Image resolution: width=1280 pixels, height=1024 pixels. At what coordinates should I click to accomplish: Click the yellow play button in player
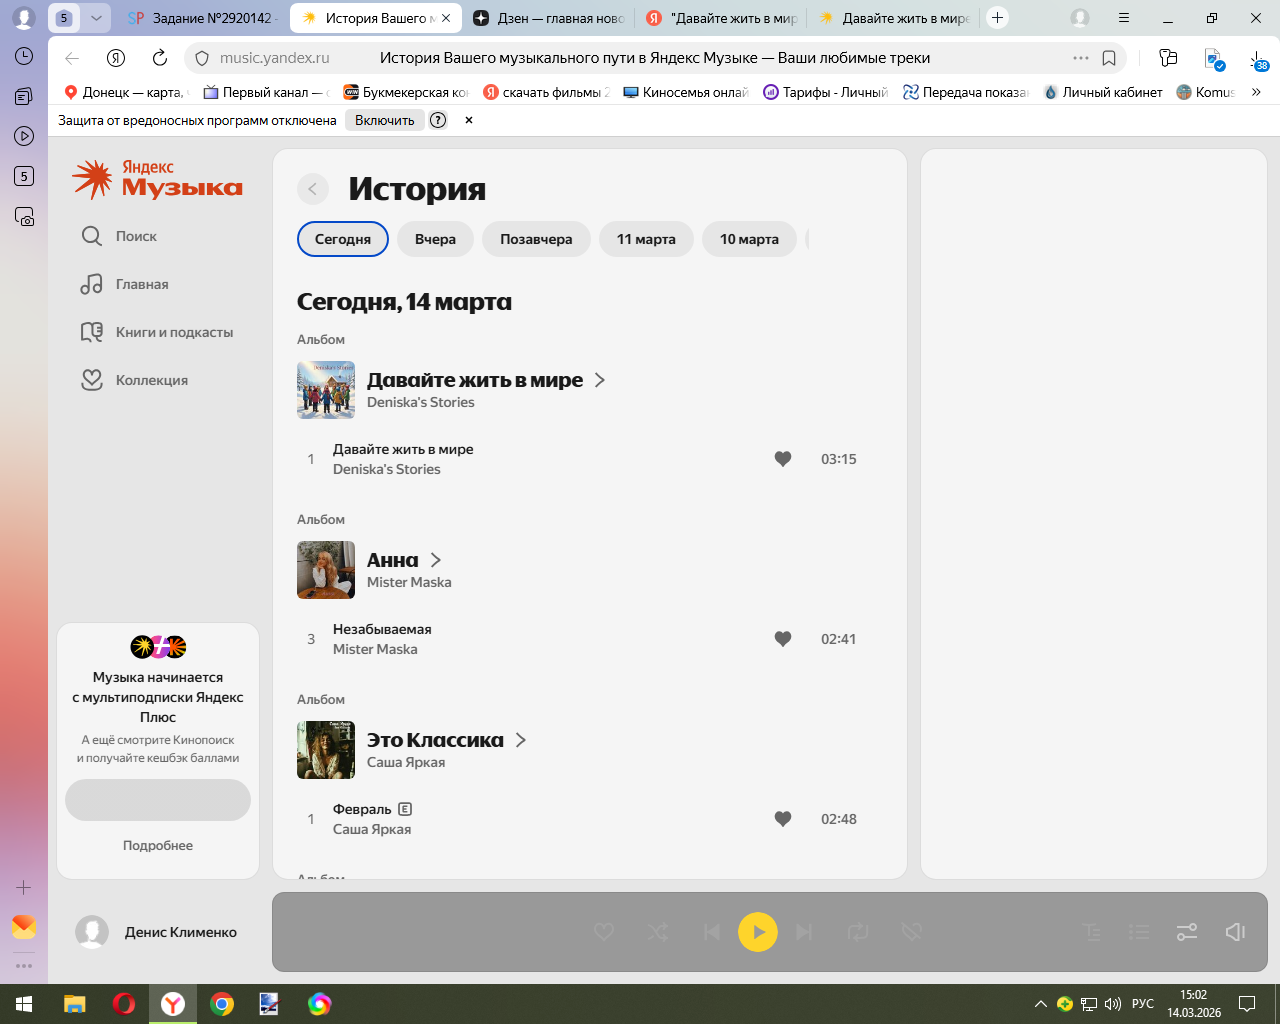[x=757, y=932]
